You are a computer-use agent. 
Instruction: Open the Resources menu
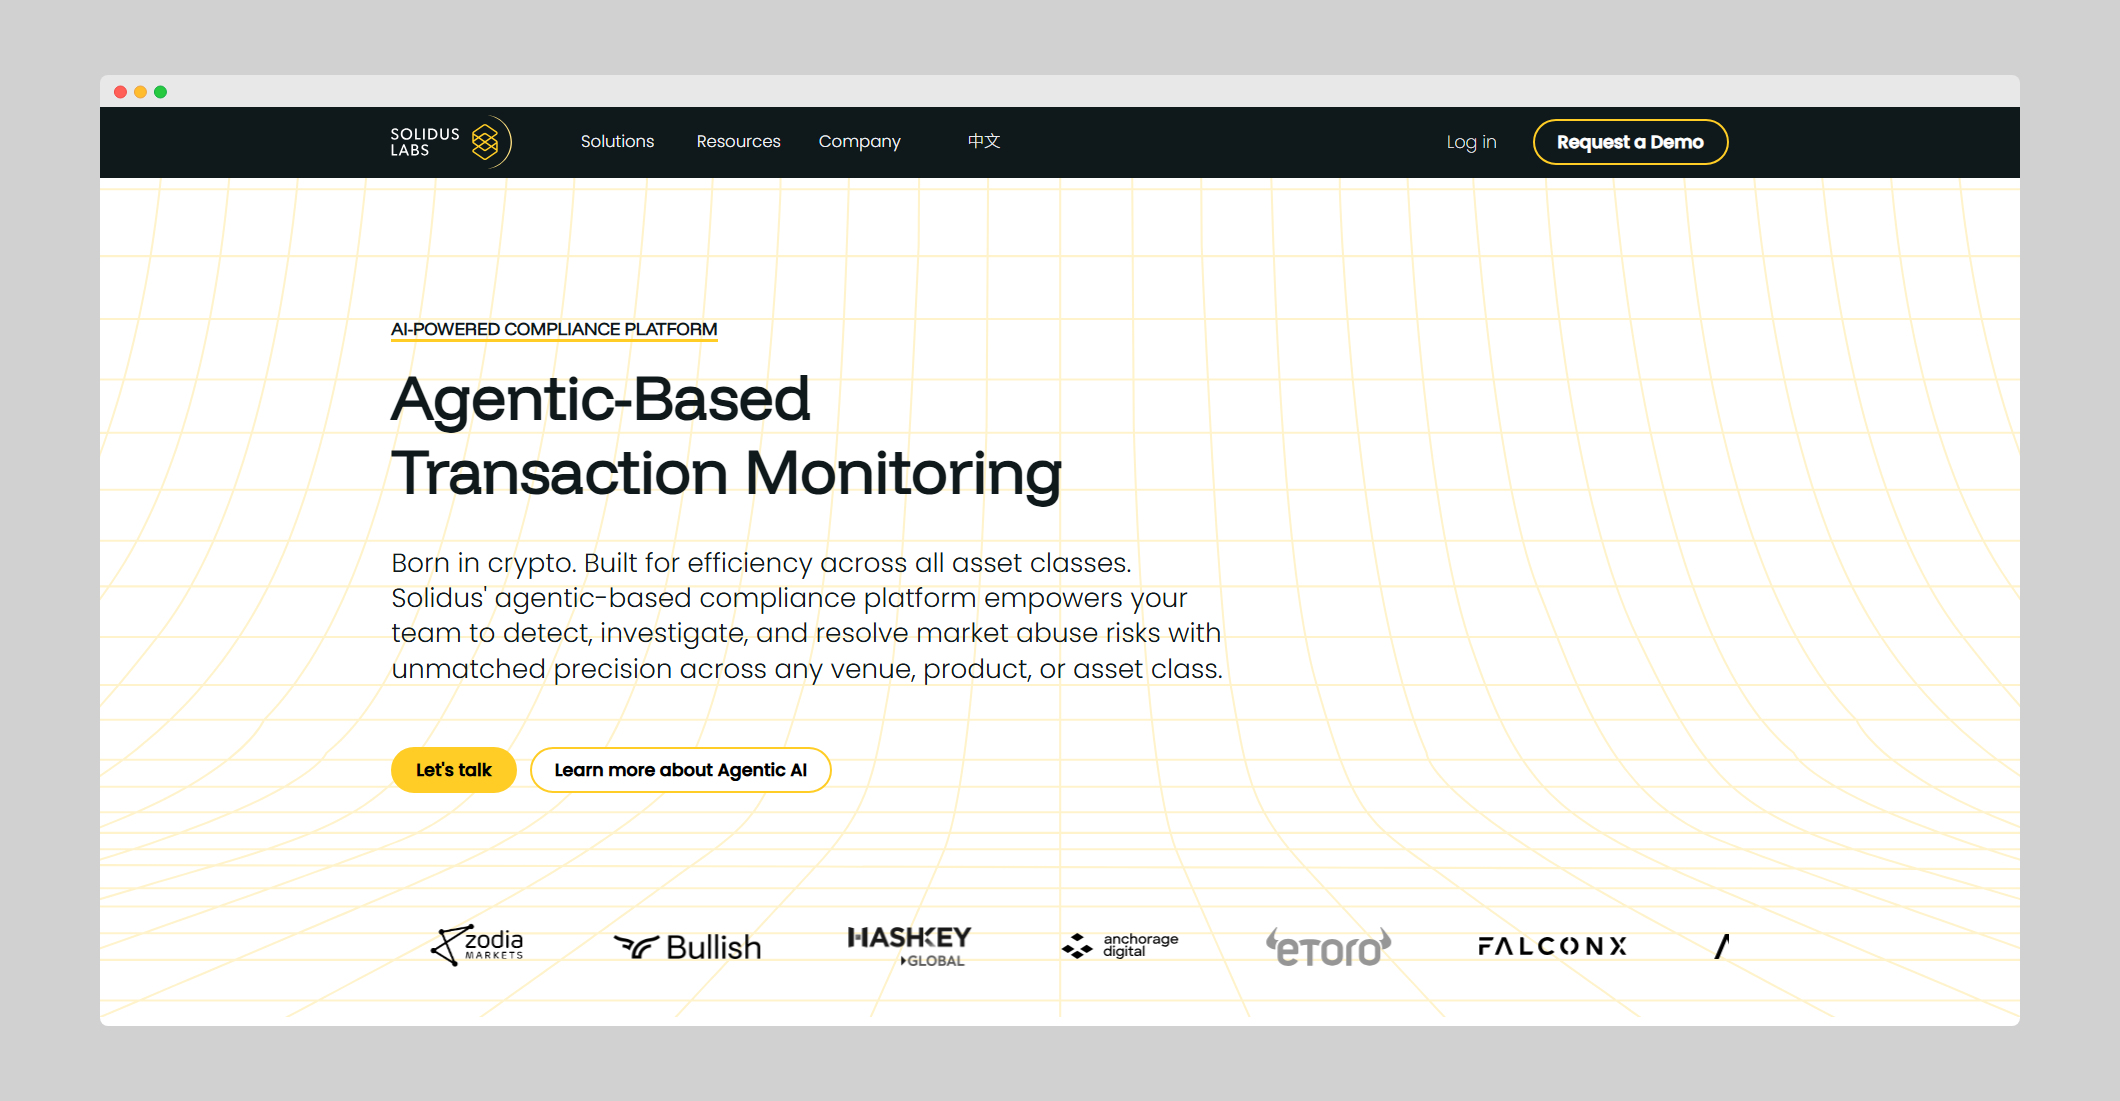point(738,142)
